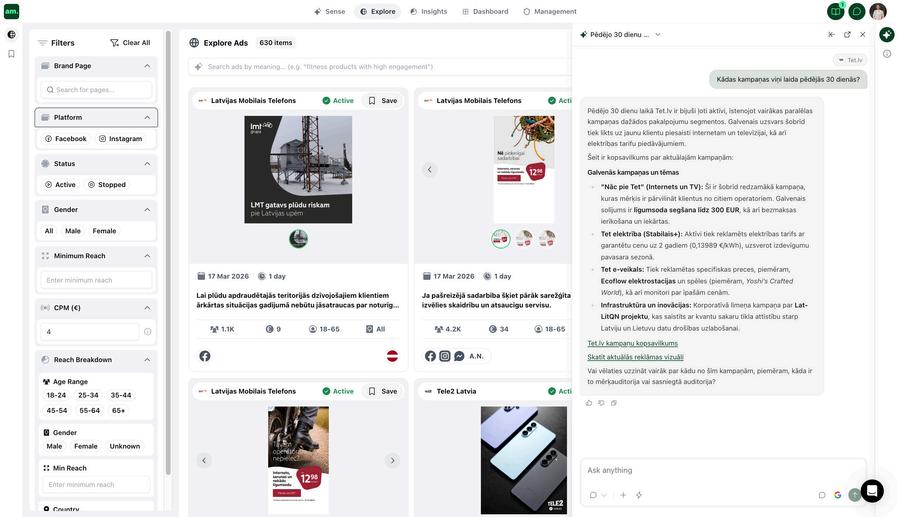
Task: Go to the Insights tab
Action: (x=428, y=11)
